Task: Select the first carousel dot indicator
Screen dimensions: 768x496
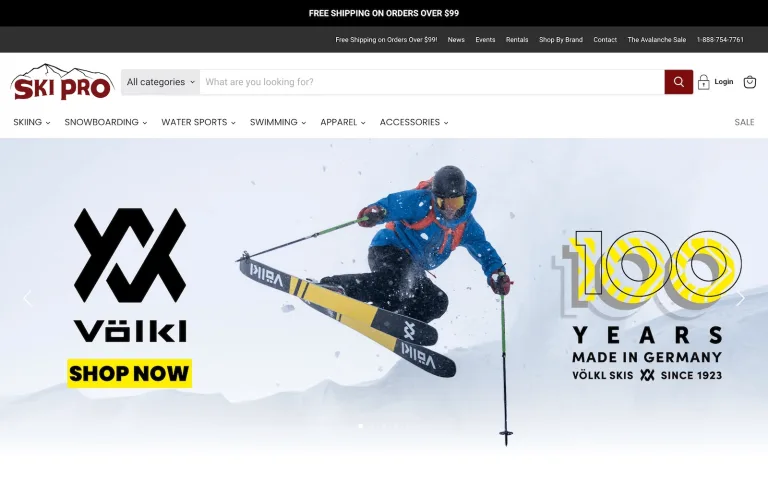Action: coord(360,426)
